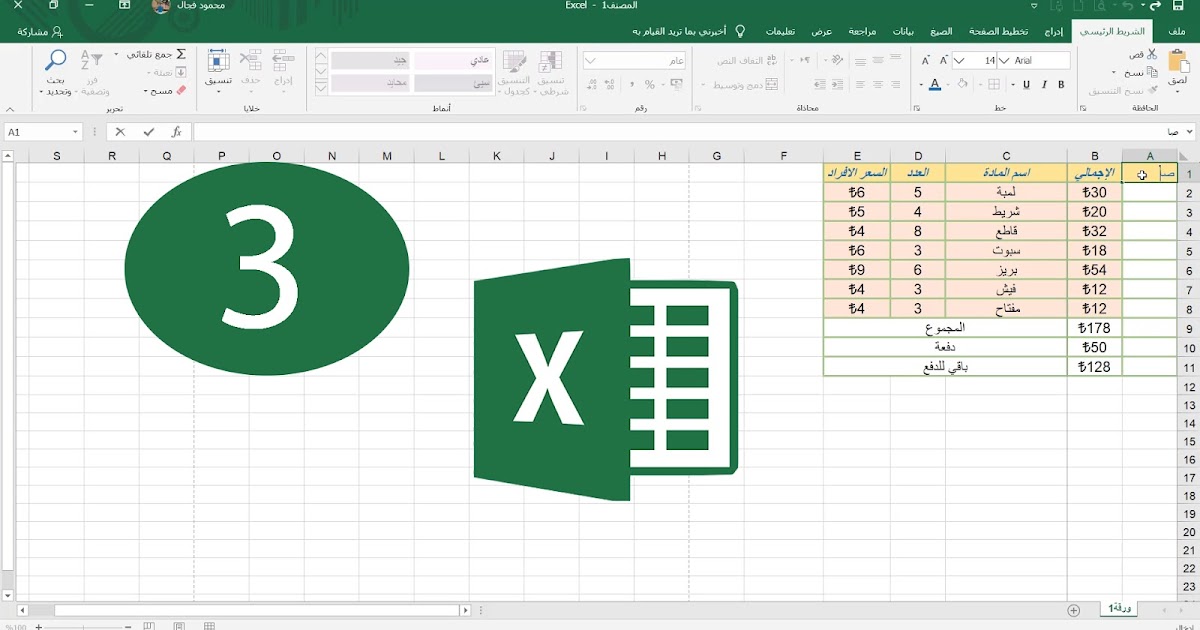
Task: Select the Bad (سيئ) cell style
Action: click(454, 84)
